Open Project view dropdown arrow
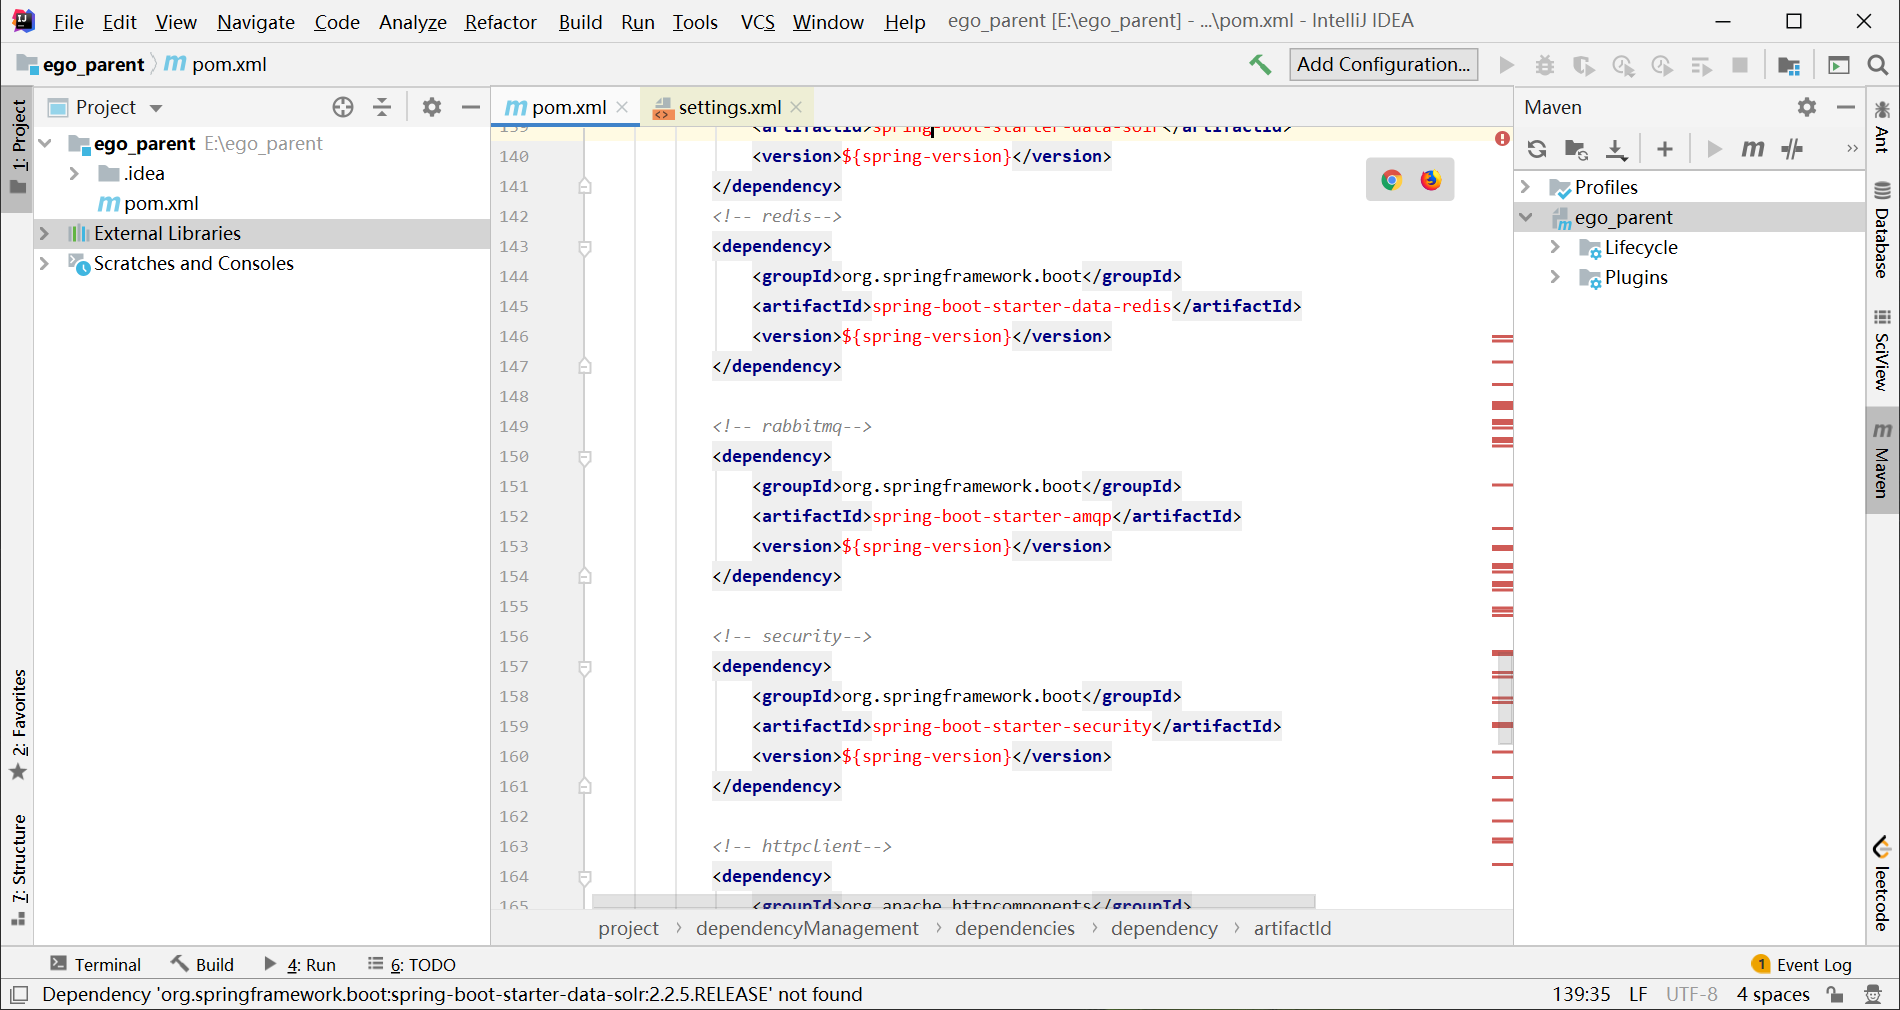Image resolution: width=1900 pixels, height=1010 pixels. point(156,108)
